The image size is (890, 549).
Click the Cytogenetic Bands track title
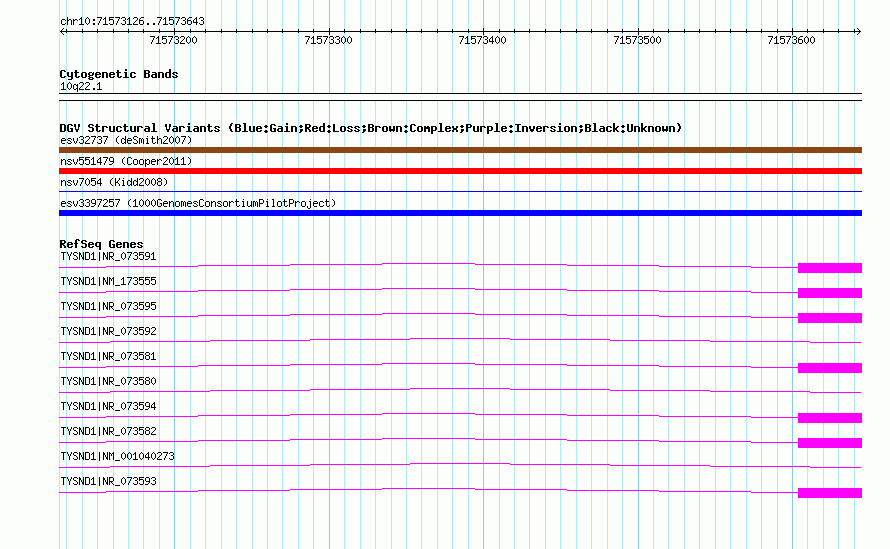(119, 74)
